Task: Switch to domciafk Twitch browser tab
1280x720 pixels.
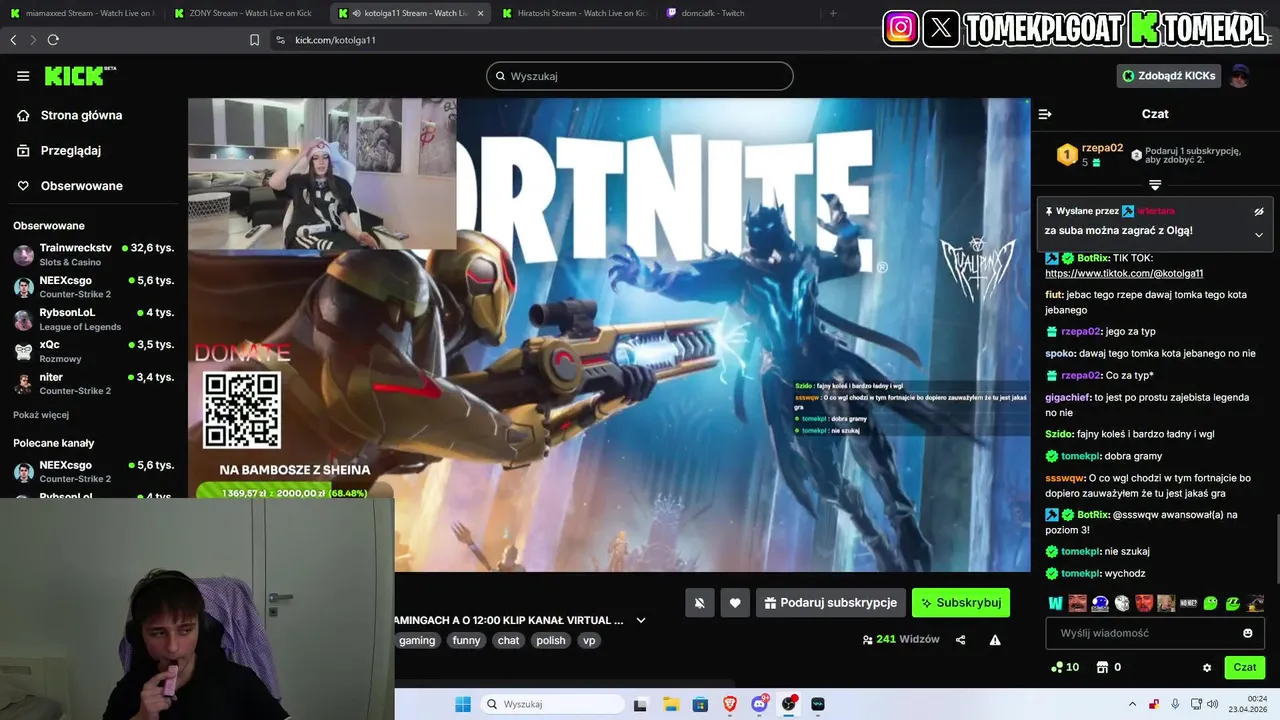Action: tap(736, 13)
